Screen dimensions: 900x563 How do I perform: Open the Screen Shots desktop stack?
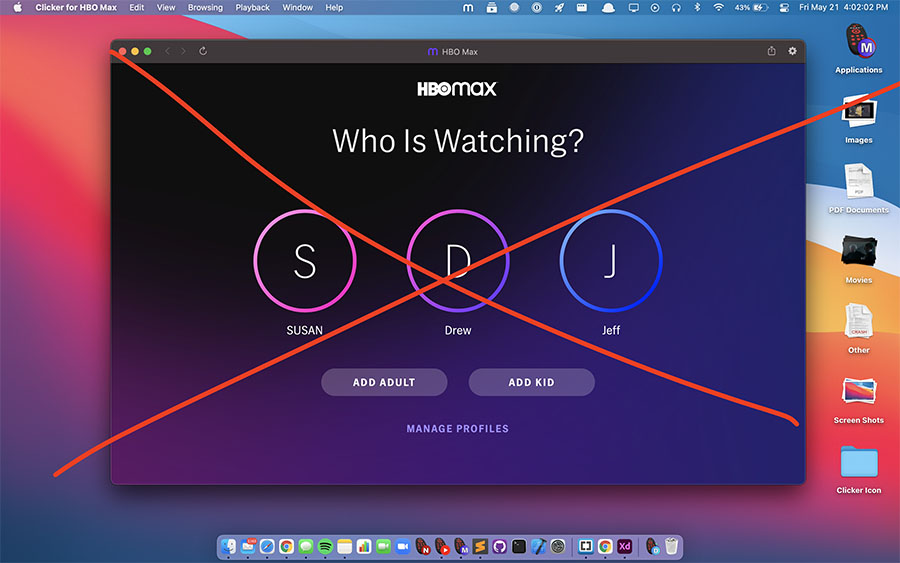(x=859, y=392)
